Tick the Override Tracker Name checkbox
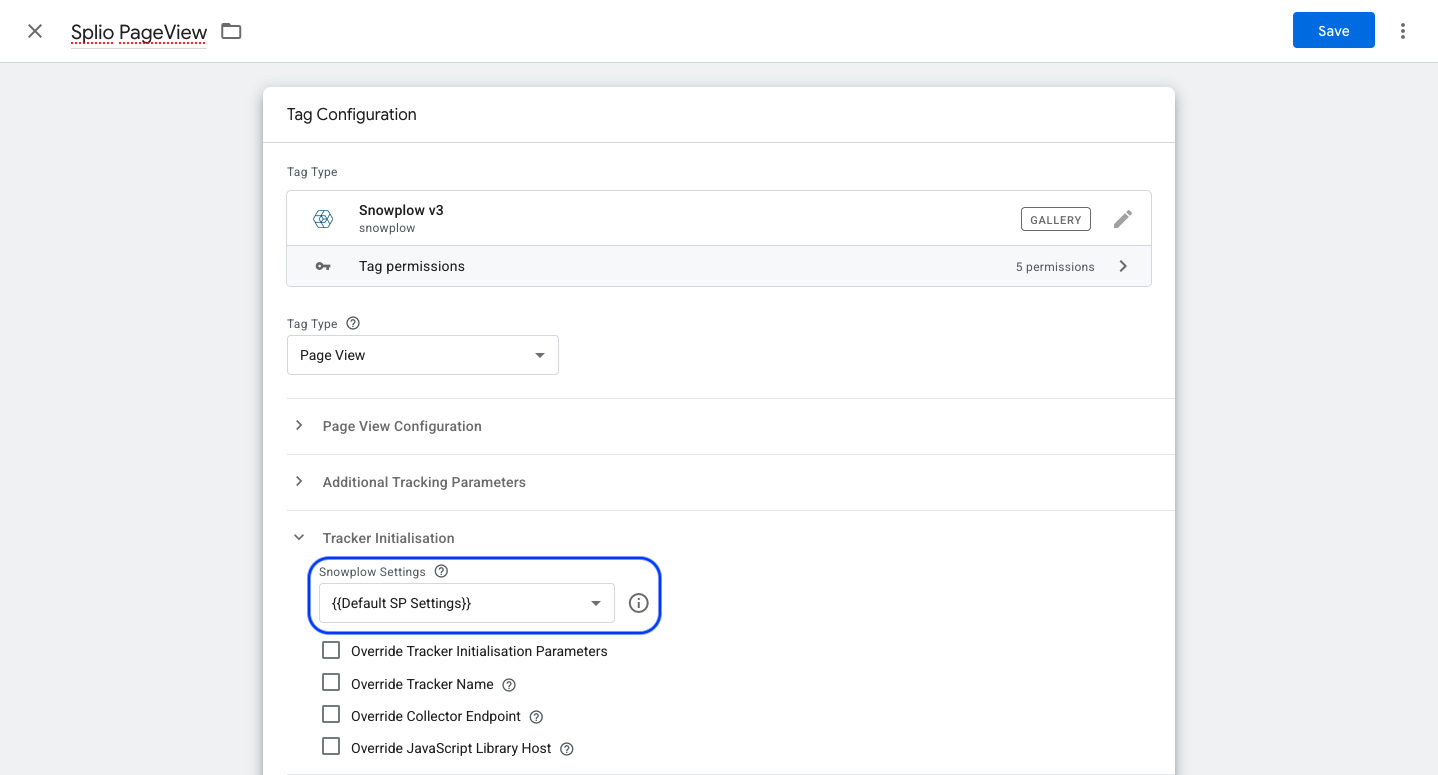Screen dimensions: 1438x775 tap(331, 683)
